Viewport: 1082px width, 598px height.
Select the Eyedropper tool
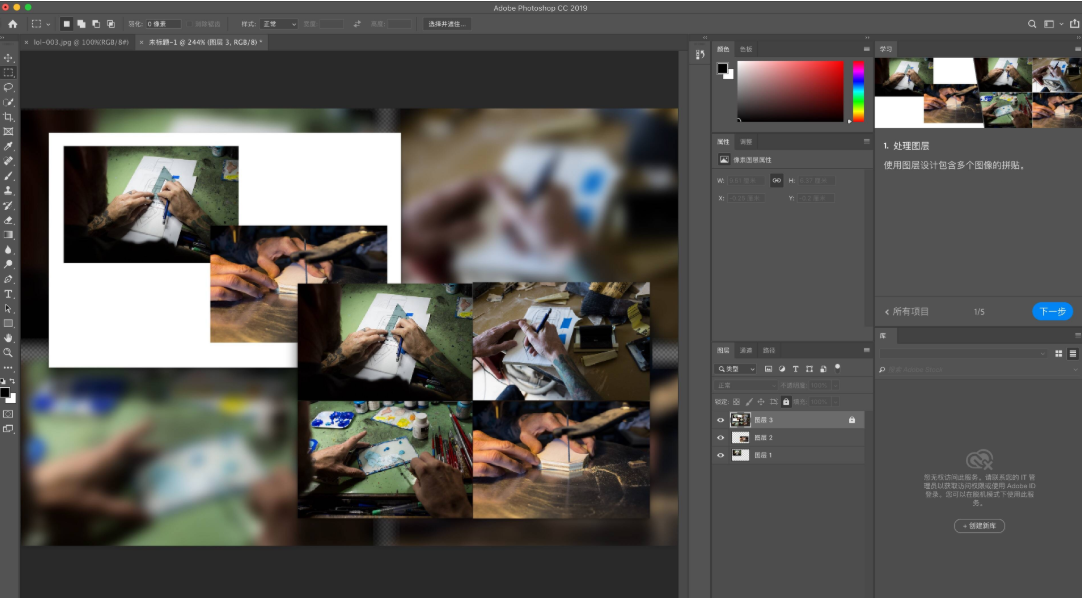[x=7, y=146]
